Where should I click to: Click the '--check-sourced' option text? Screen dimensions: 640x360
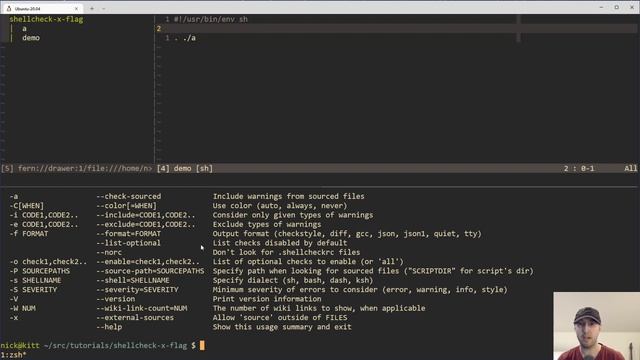click(x=129, y=196)
